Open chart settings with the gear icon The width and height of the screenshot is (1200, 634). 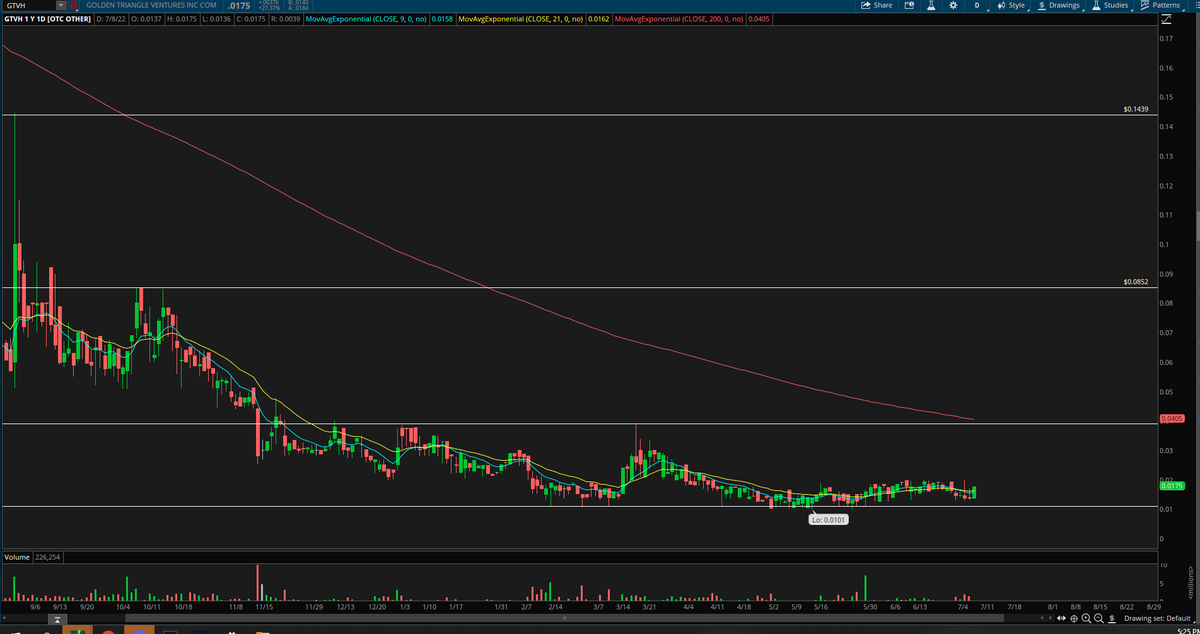[x=952, y=7]
